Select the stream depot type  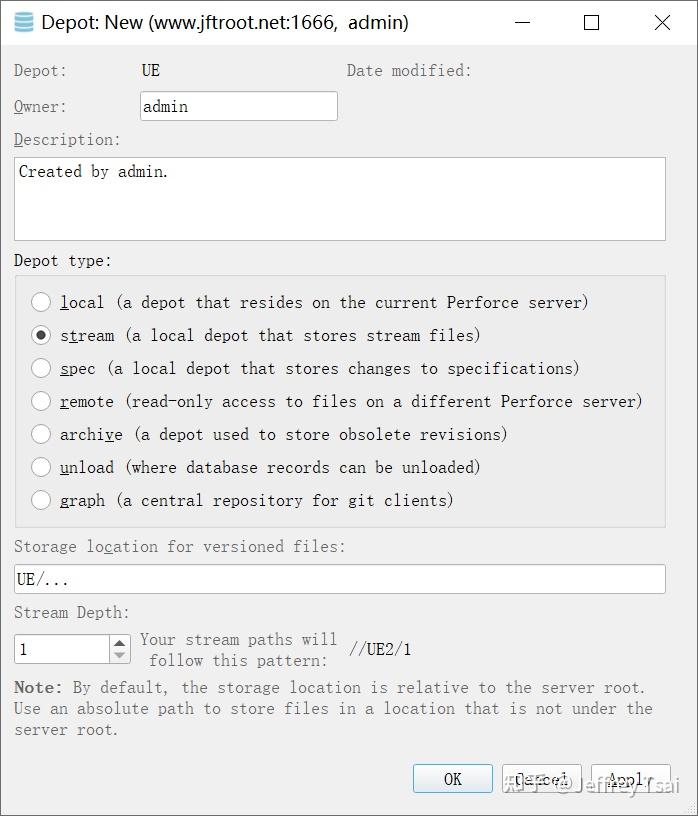coord(41,335)
